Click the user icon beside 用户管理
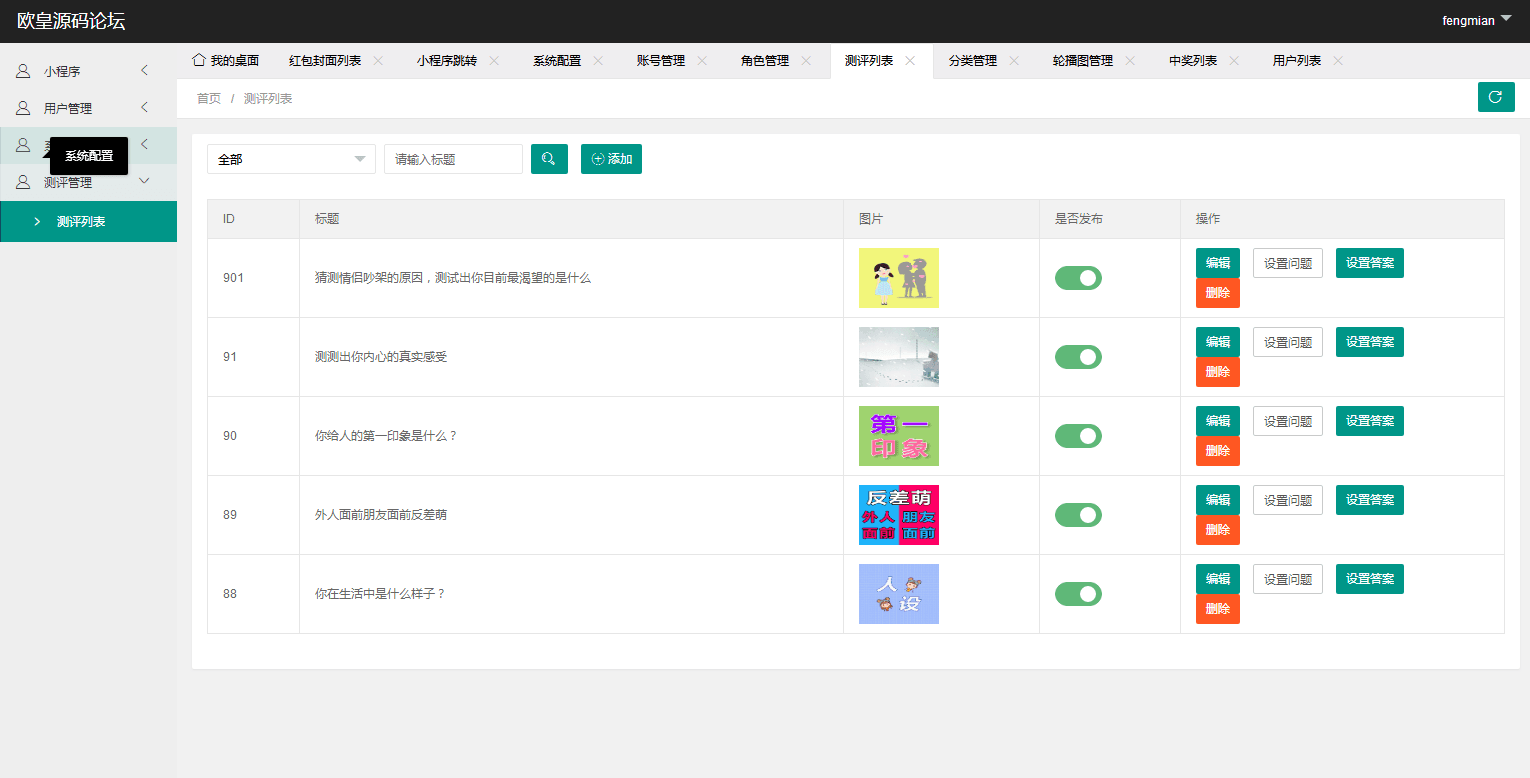The width and height of the screenshot is (1530, 778). (23, 108)
